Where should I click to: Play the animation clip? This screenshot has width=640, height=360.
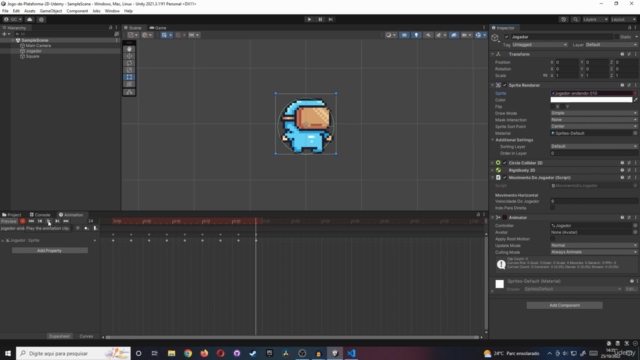click(49, 221)
